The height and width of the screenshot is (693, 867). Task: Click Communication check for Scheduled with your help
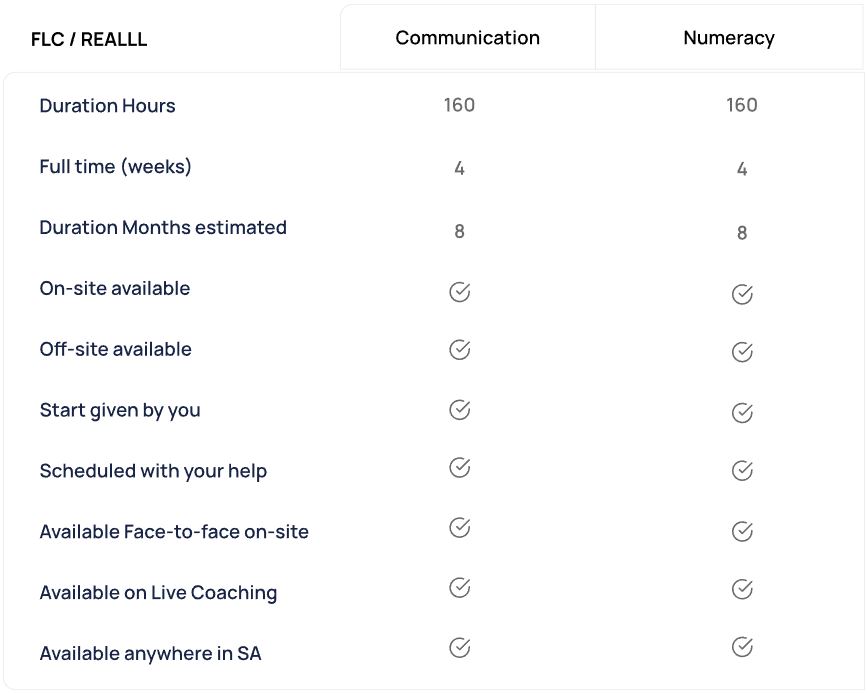pyautogui.click(x=459, y=468)
